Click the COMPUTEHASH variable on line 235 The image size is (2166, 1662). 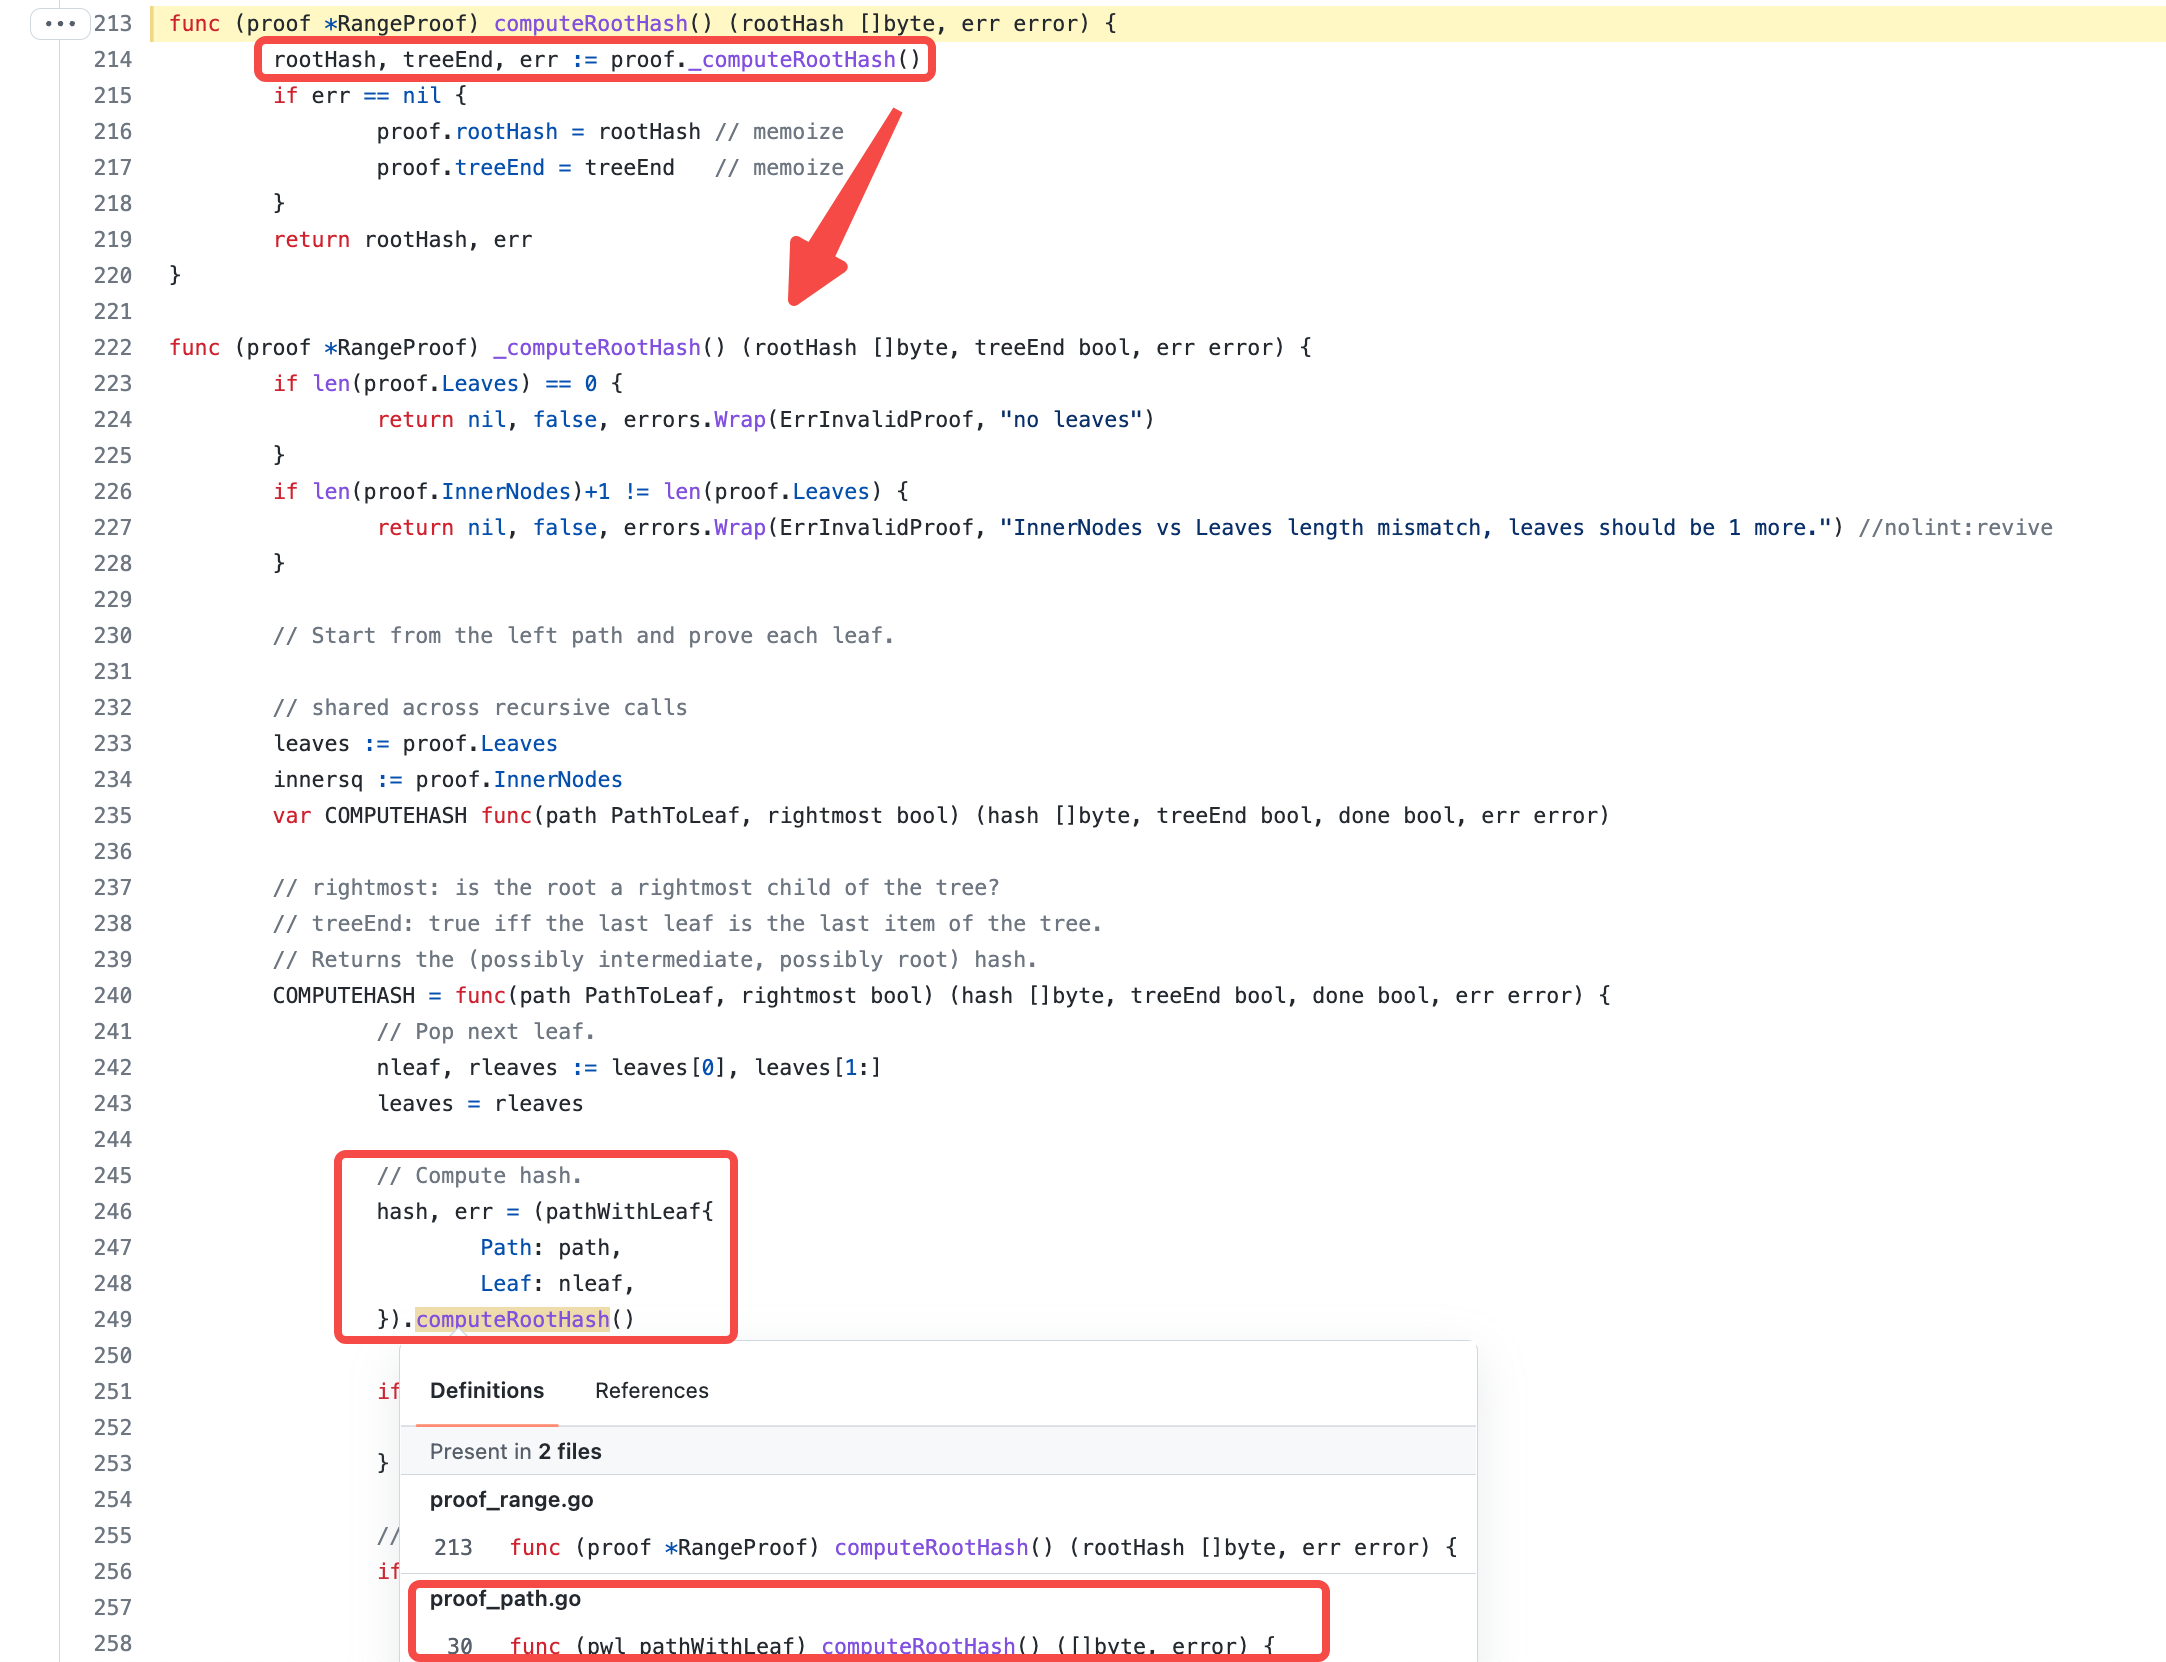point(395,815)
